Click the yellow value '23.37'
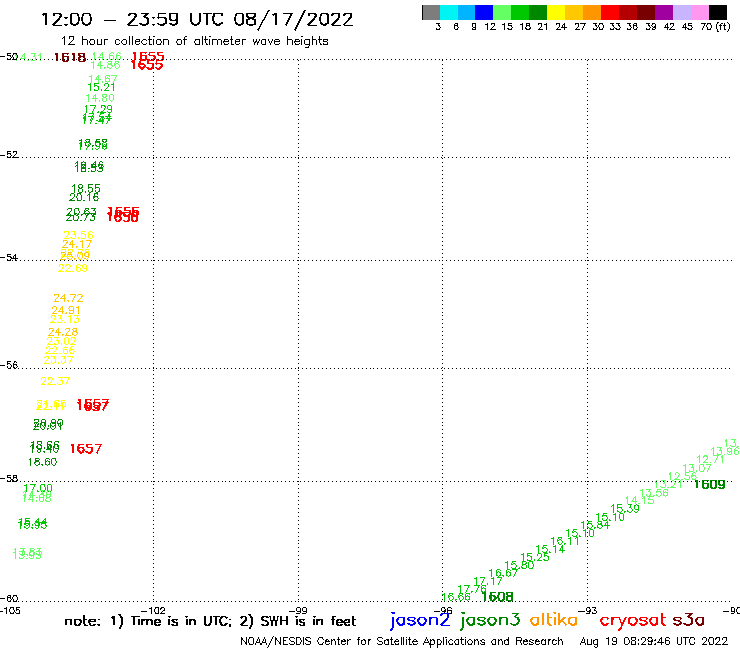The image size is (740, 650). coord(59,360)
